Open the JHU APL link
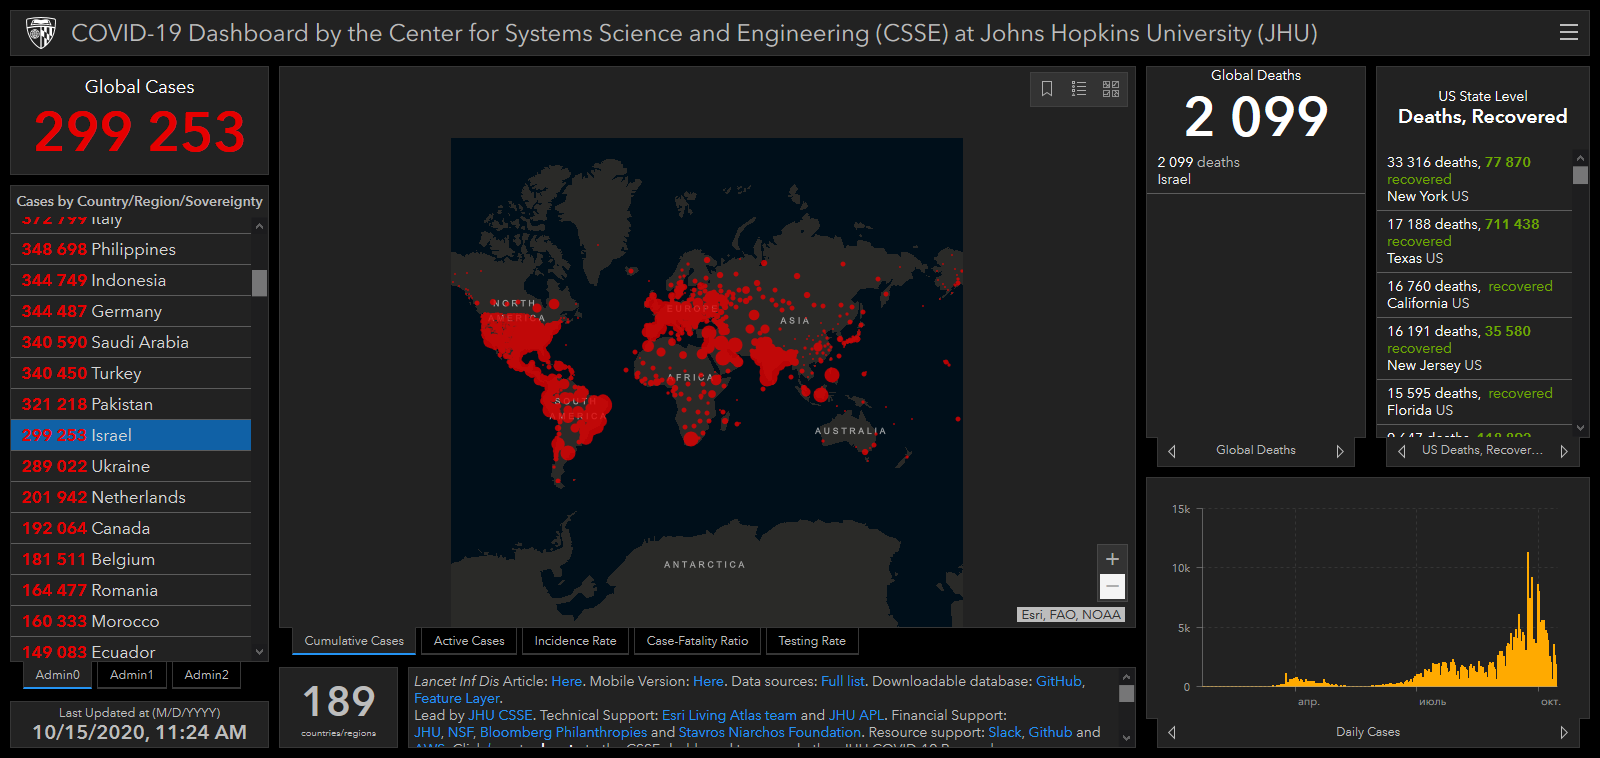This screenshot has width=1600, height=758. tap(856, 715)
